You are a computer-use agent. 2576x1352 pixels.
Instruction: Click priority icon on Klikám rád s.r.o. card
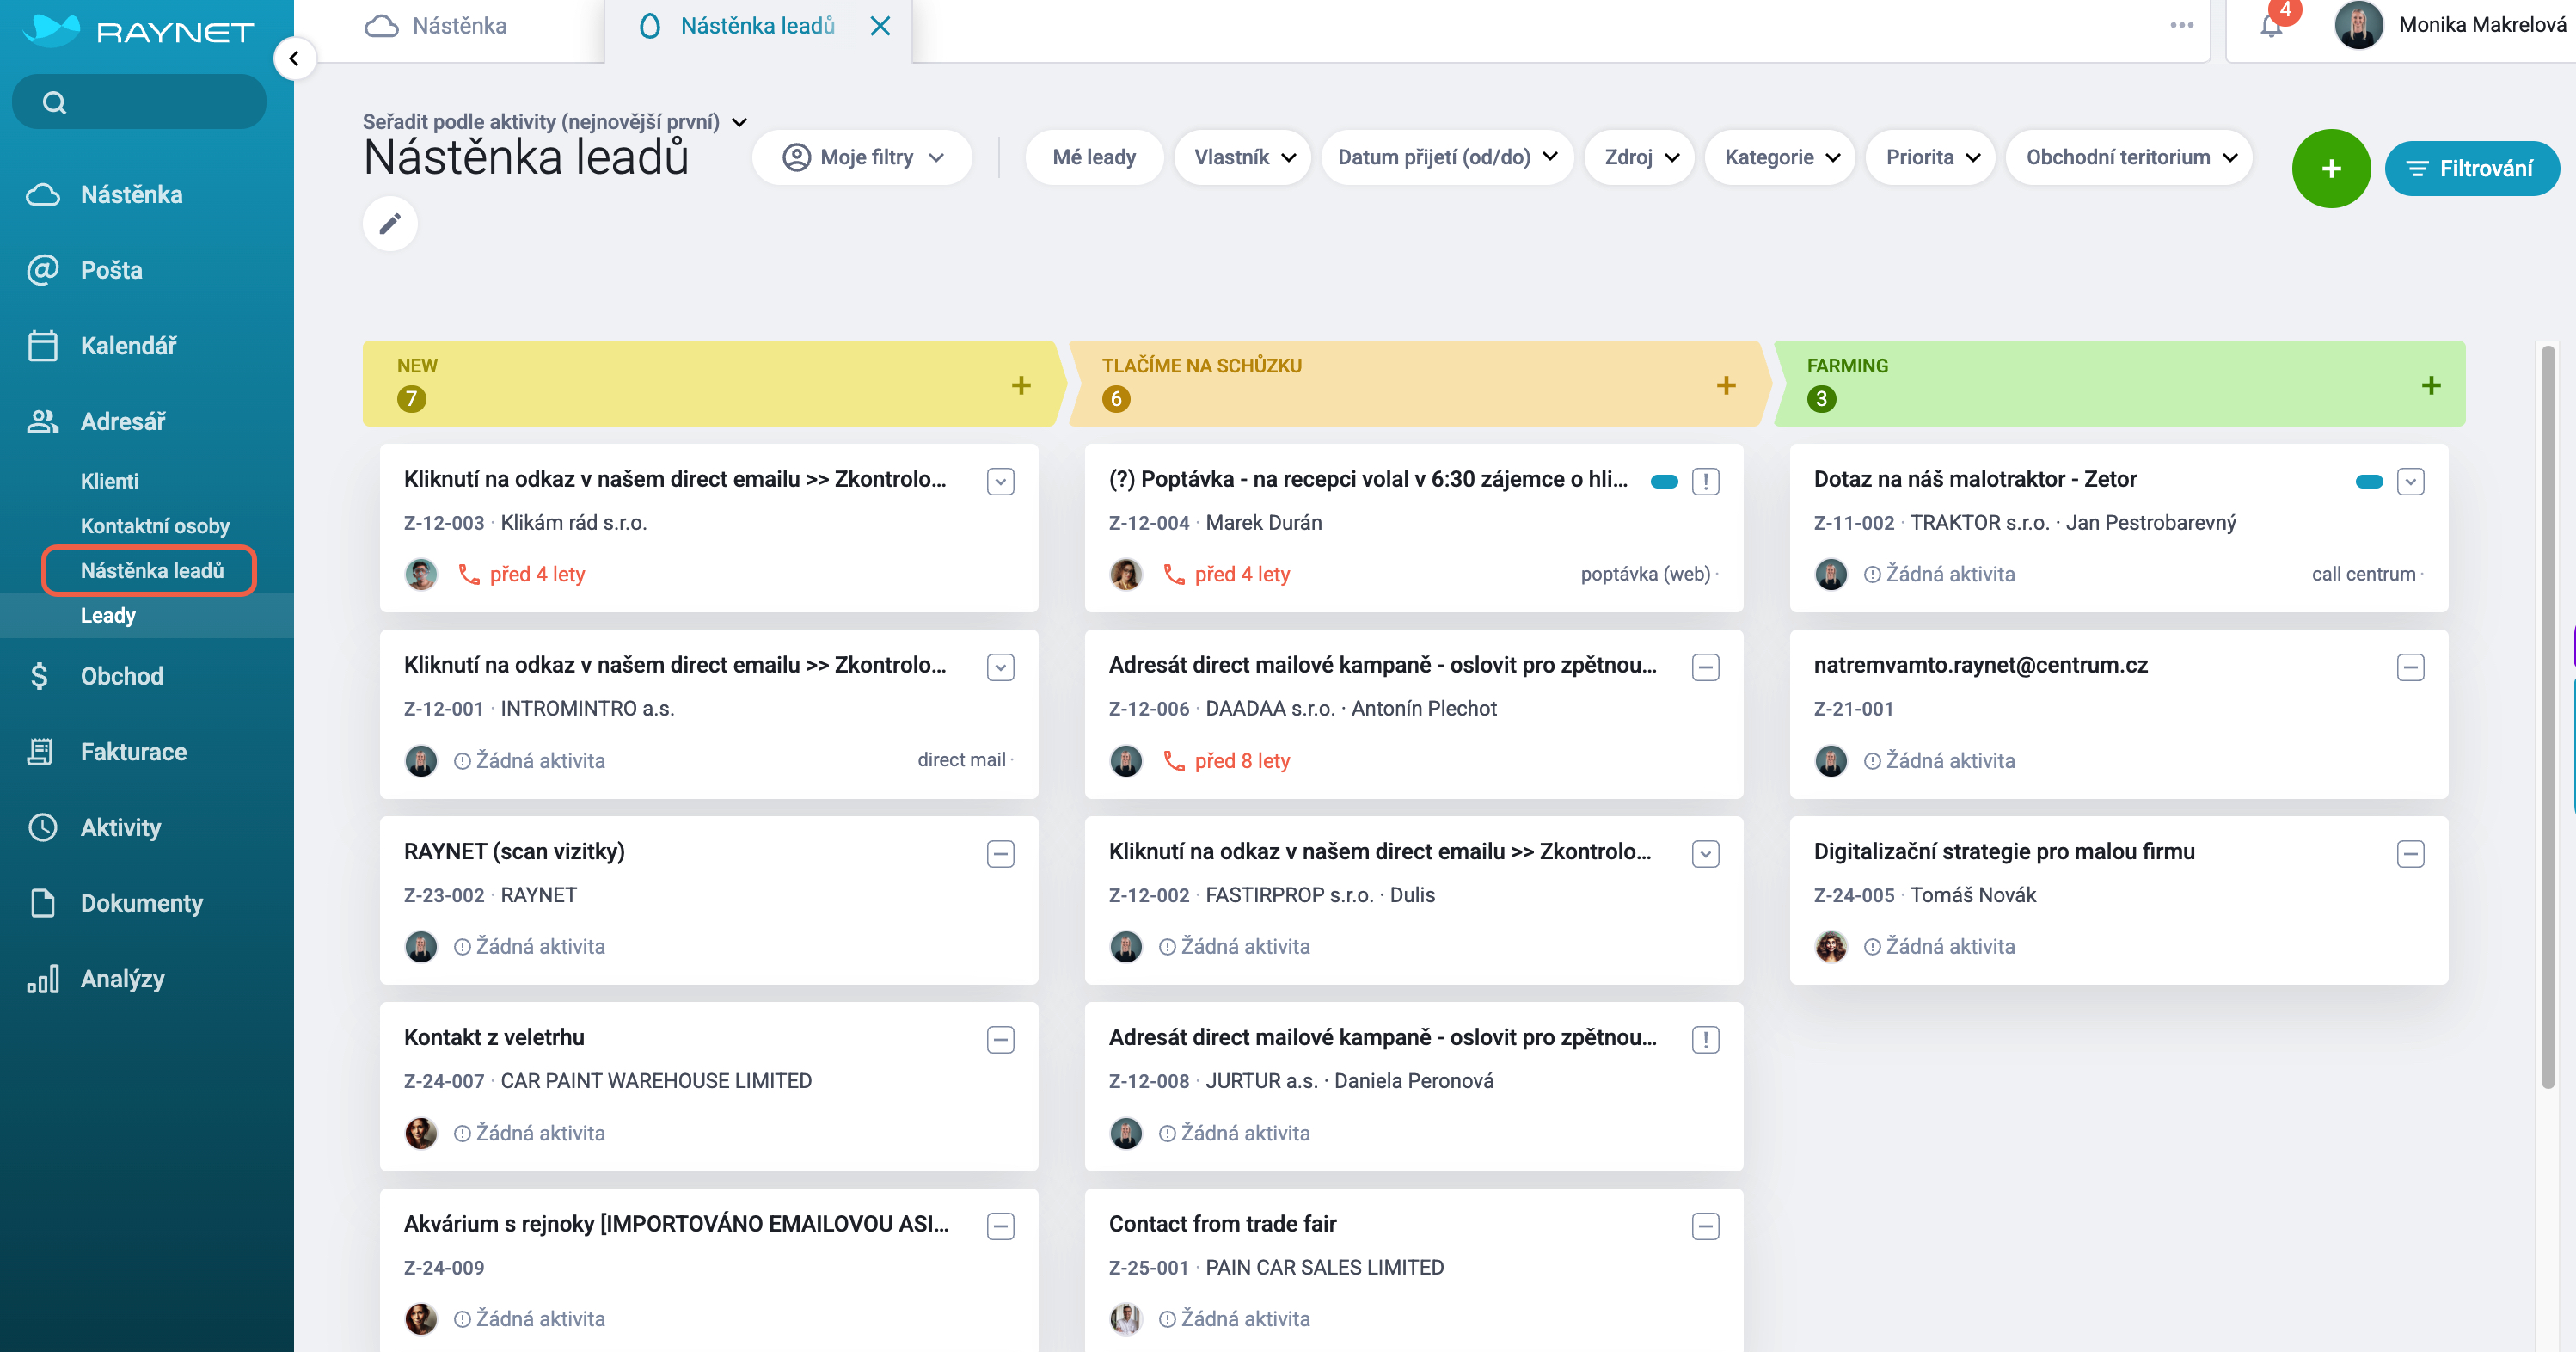1001,482
